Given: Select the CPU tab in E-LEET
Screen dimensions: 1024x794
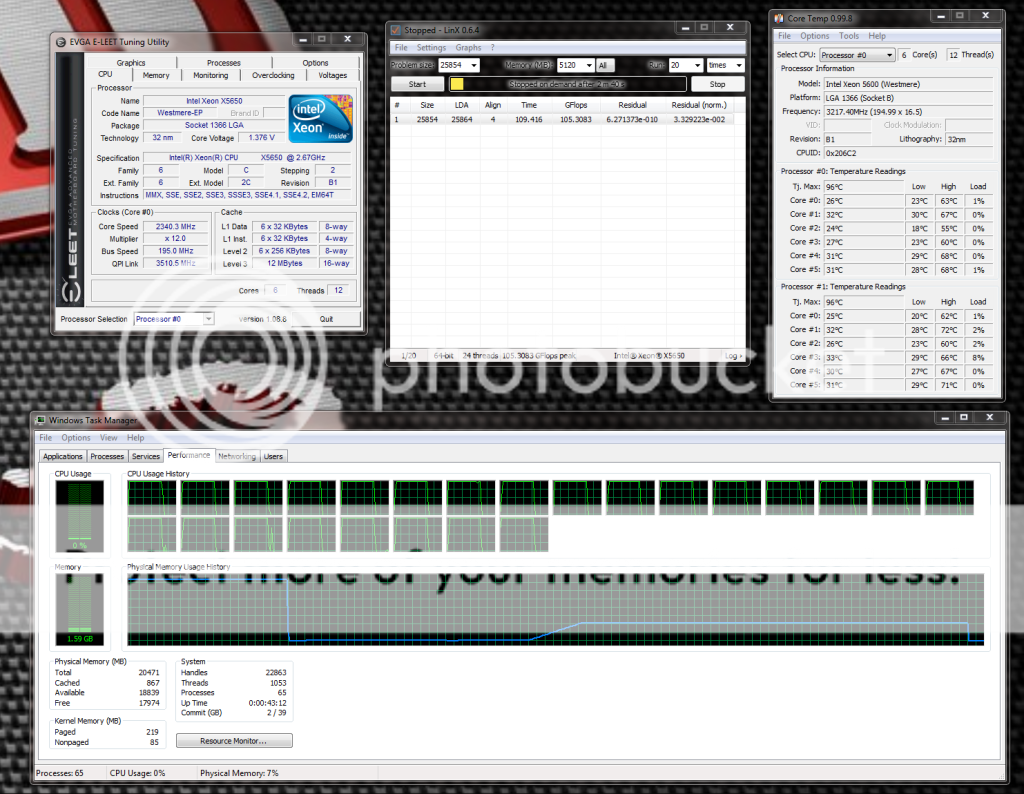Looking at the screenshot, I should click(x=105, y=74).
